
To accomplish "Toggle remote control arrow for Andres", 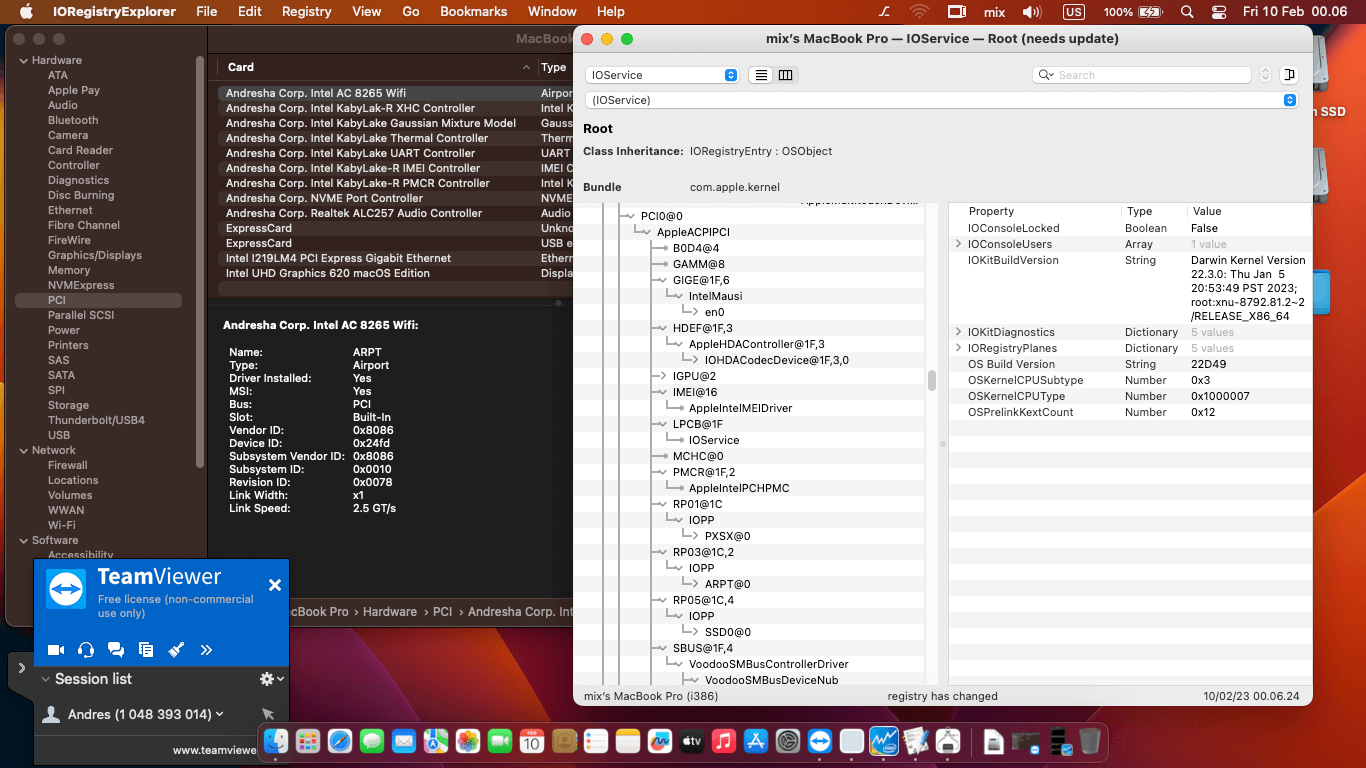I will [x=268, y=714].
